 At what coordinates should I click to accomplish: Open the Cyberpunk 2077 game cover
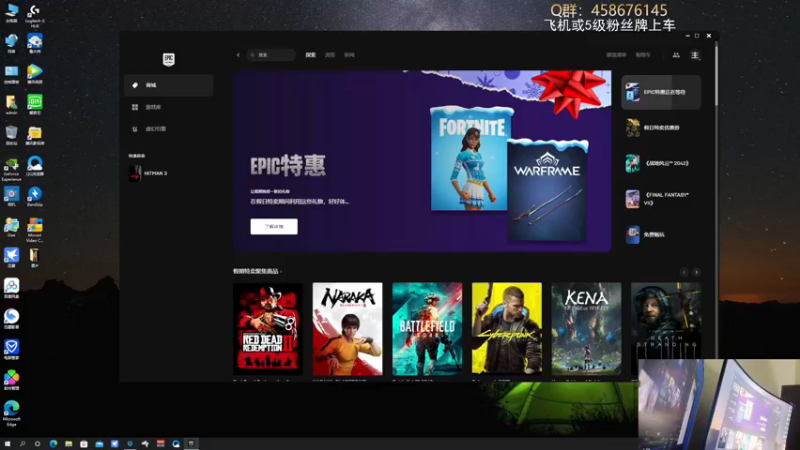click(507, 329)
